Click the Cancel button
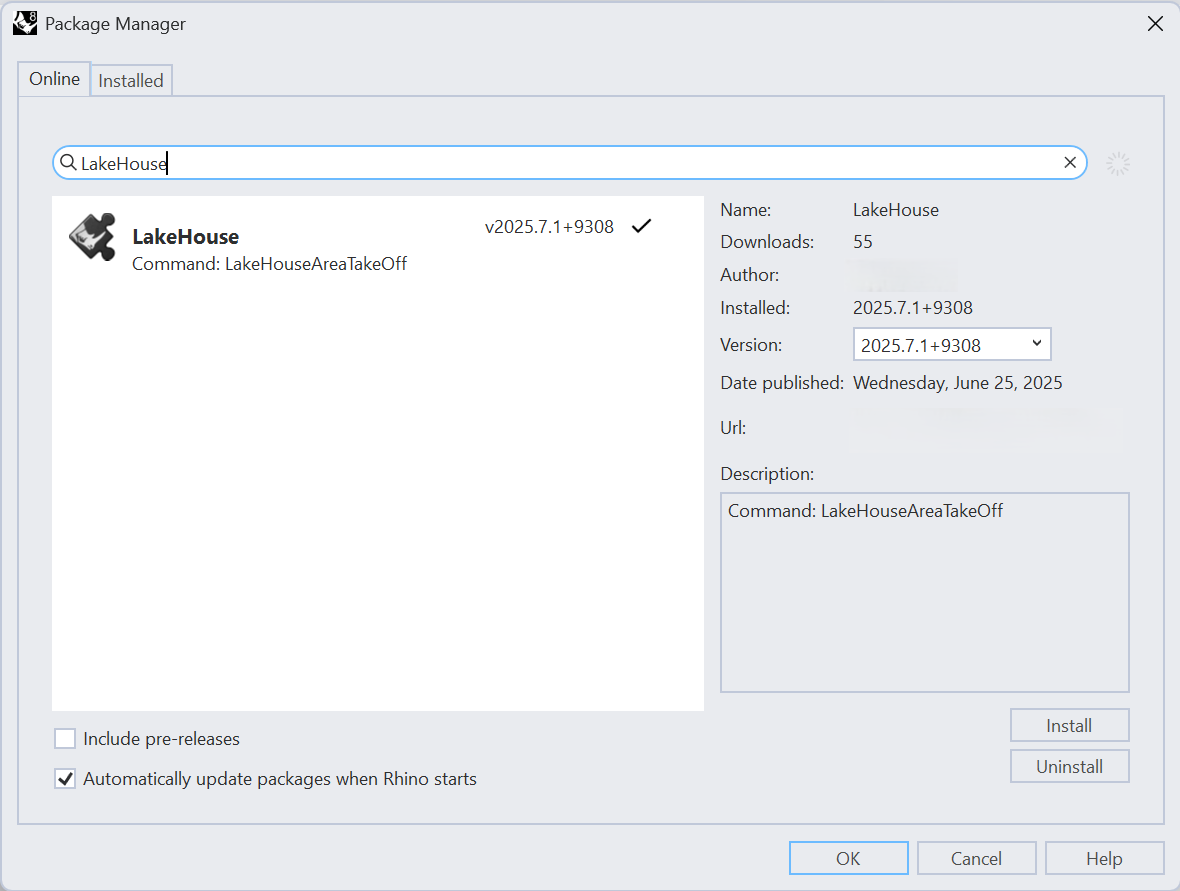 [976, 858]
